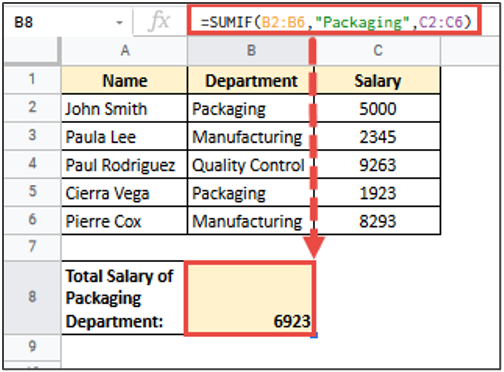
Task: Select row 1 header
Action: (33, 79)
